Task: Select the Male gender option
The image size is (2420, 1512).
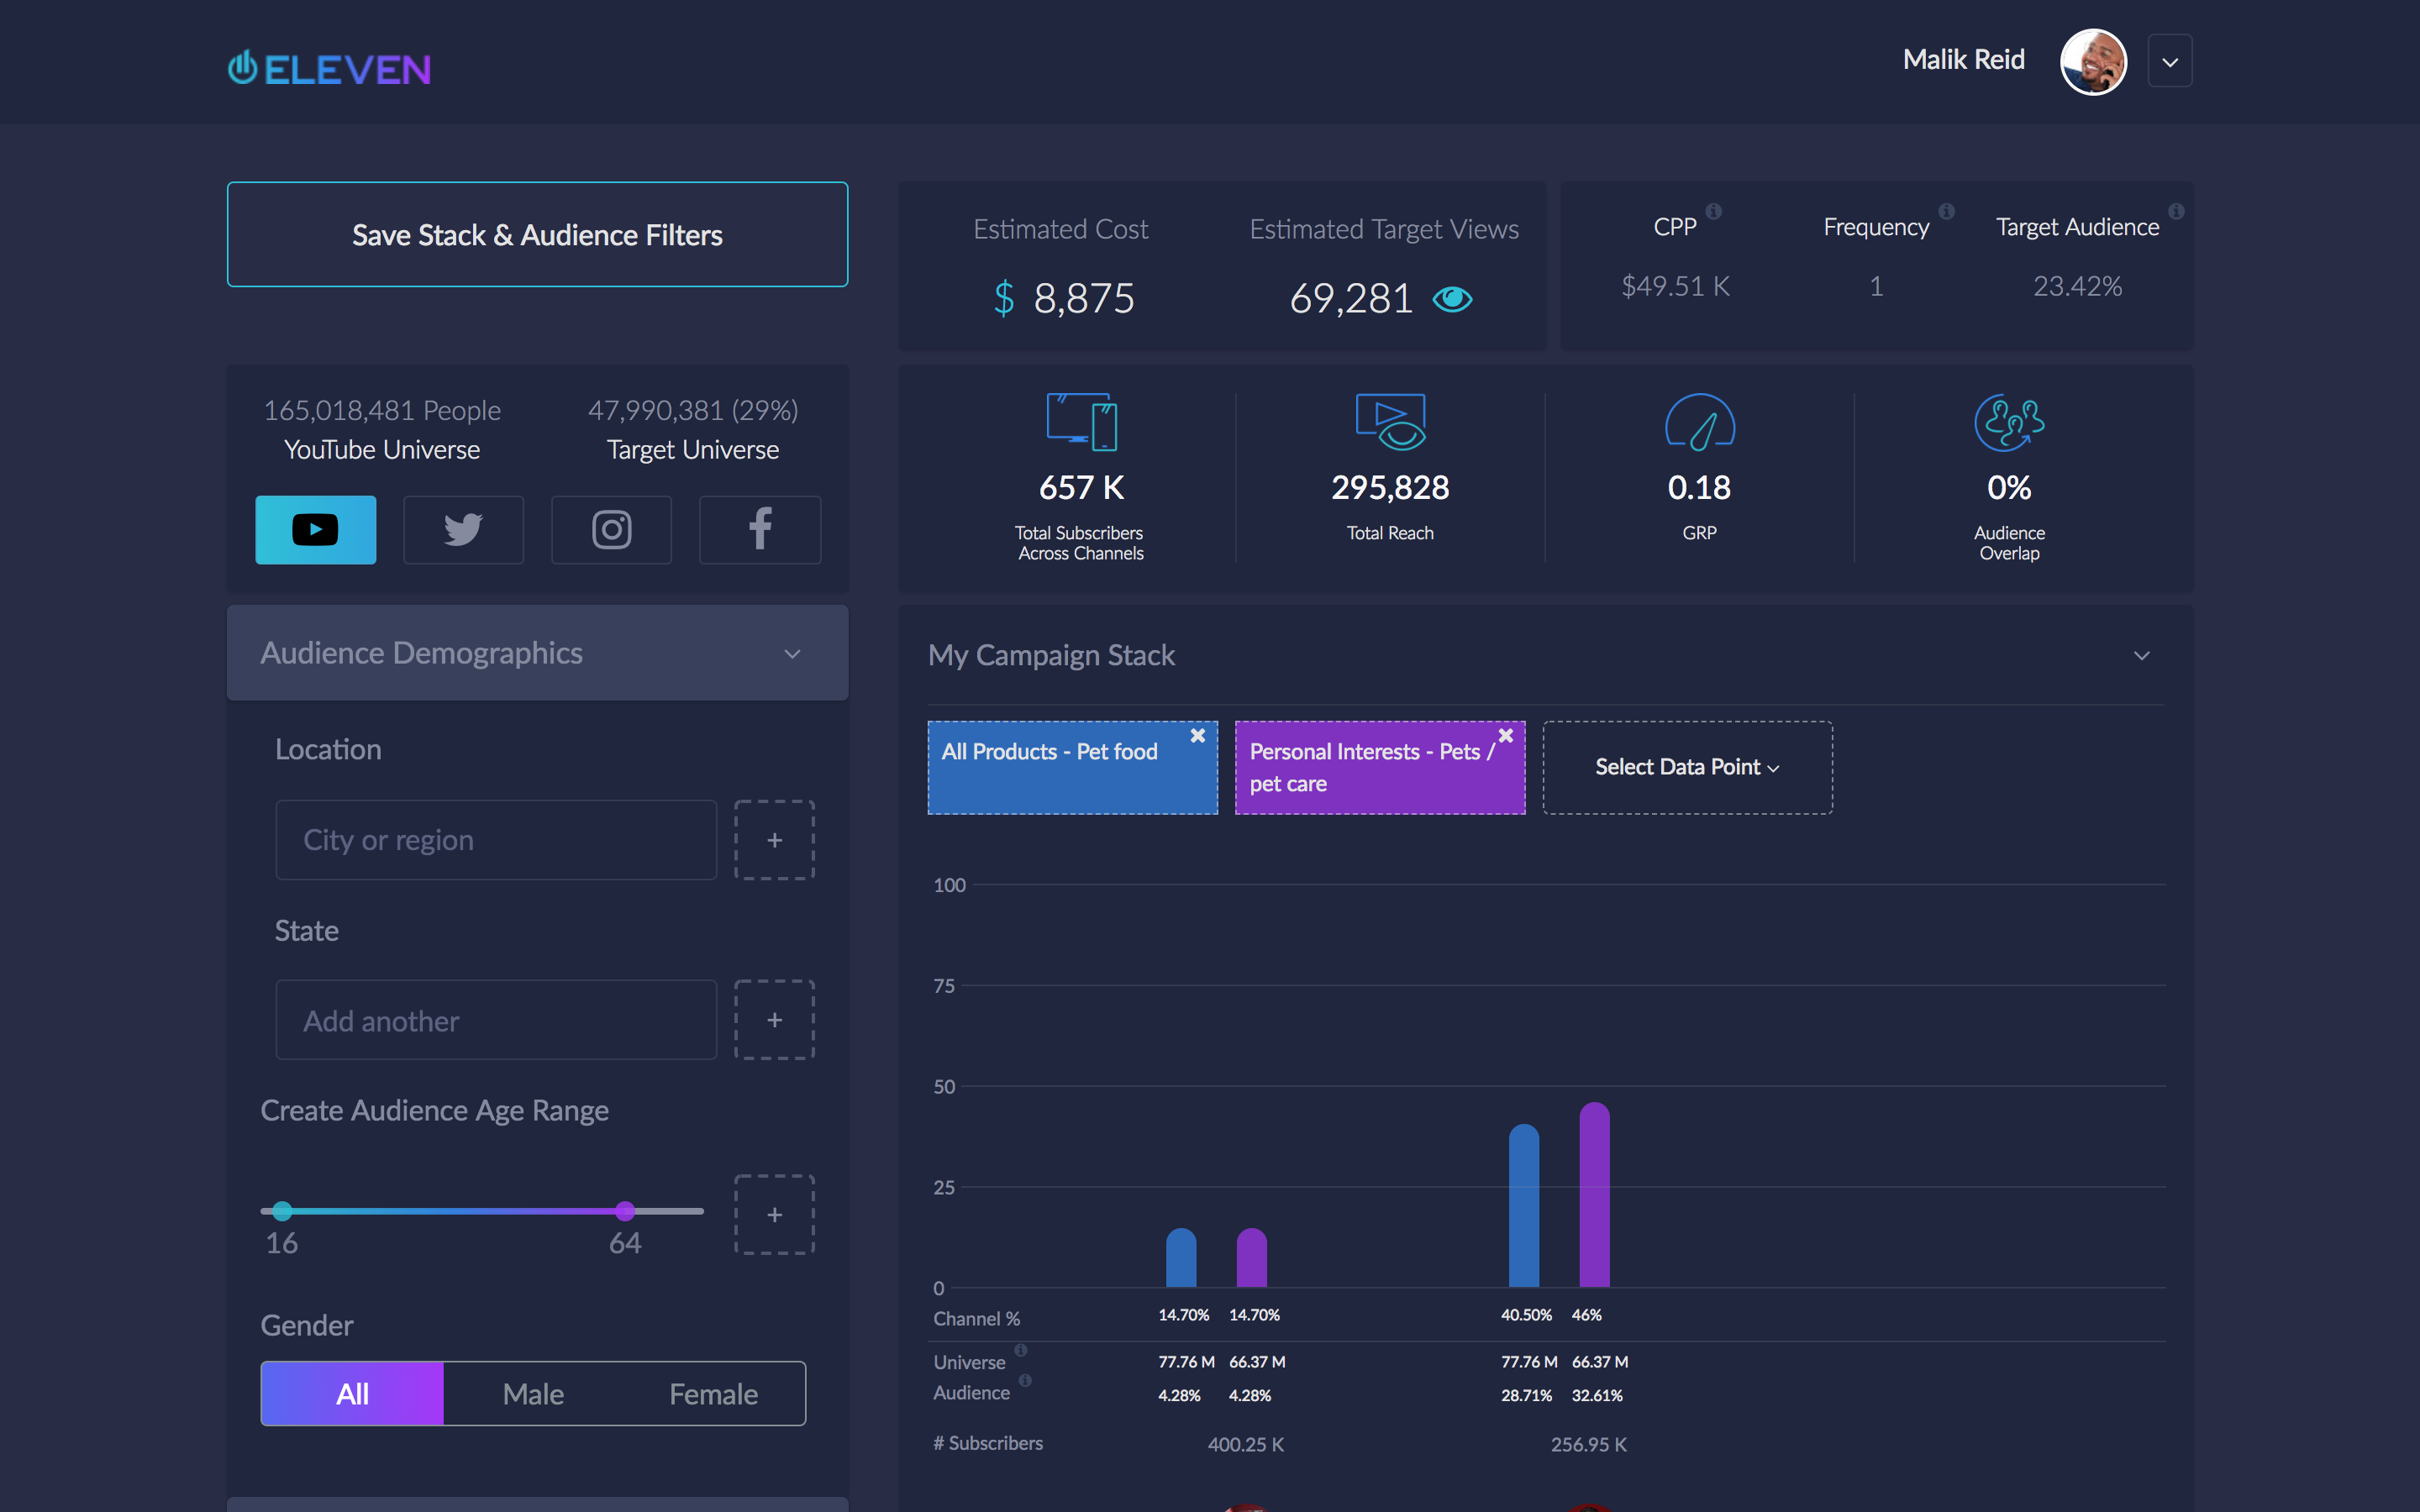Action: point(533,1393)
